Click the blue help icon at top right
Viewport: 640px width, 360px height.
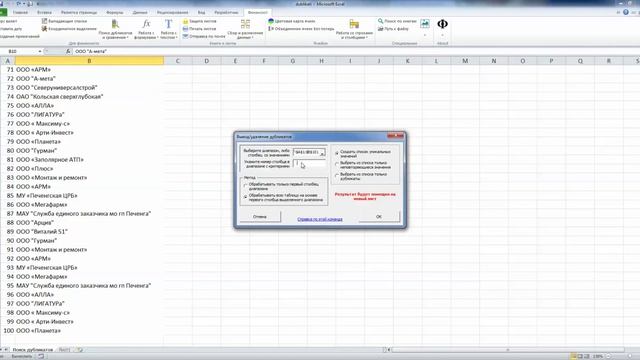pyautogui.click(x=626, y=12)
